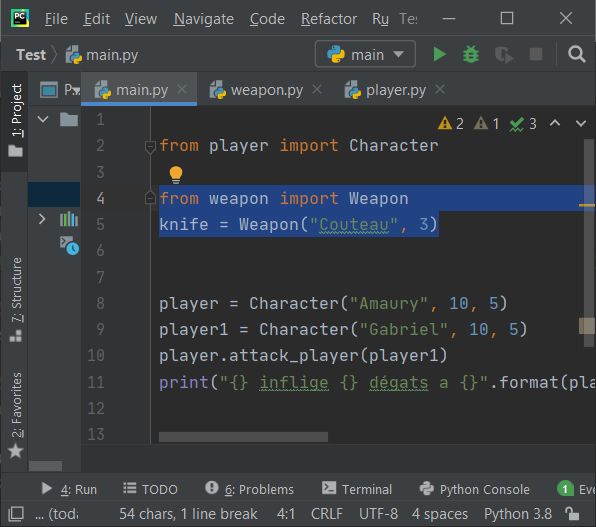Image resolution: width=596 pixels, height=527 pixels.
Task: Click yellow warning count indicator showing 2
Action: tap(450, 124)
